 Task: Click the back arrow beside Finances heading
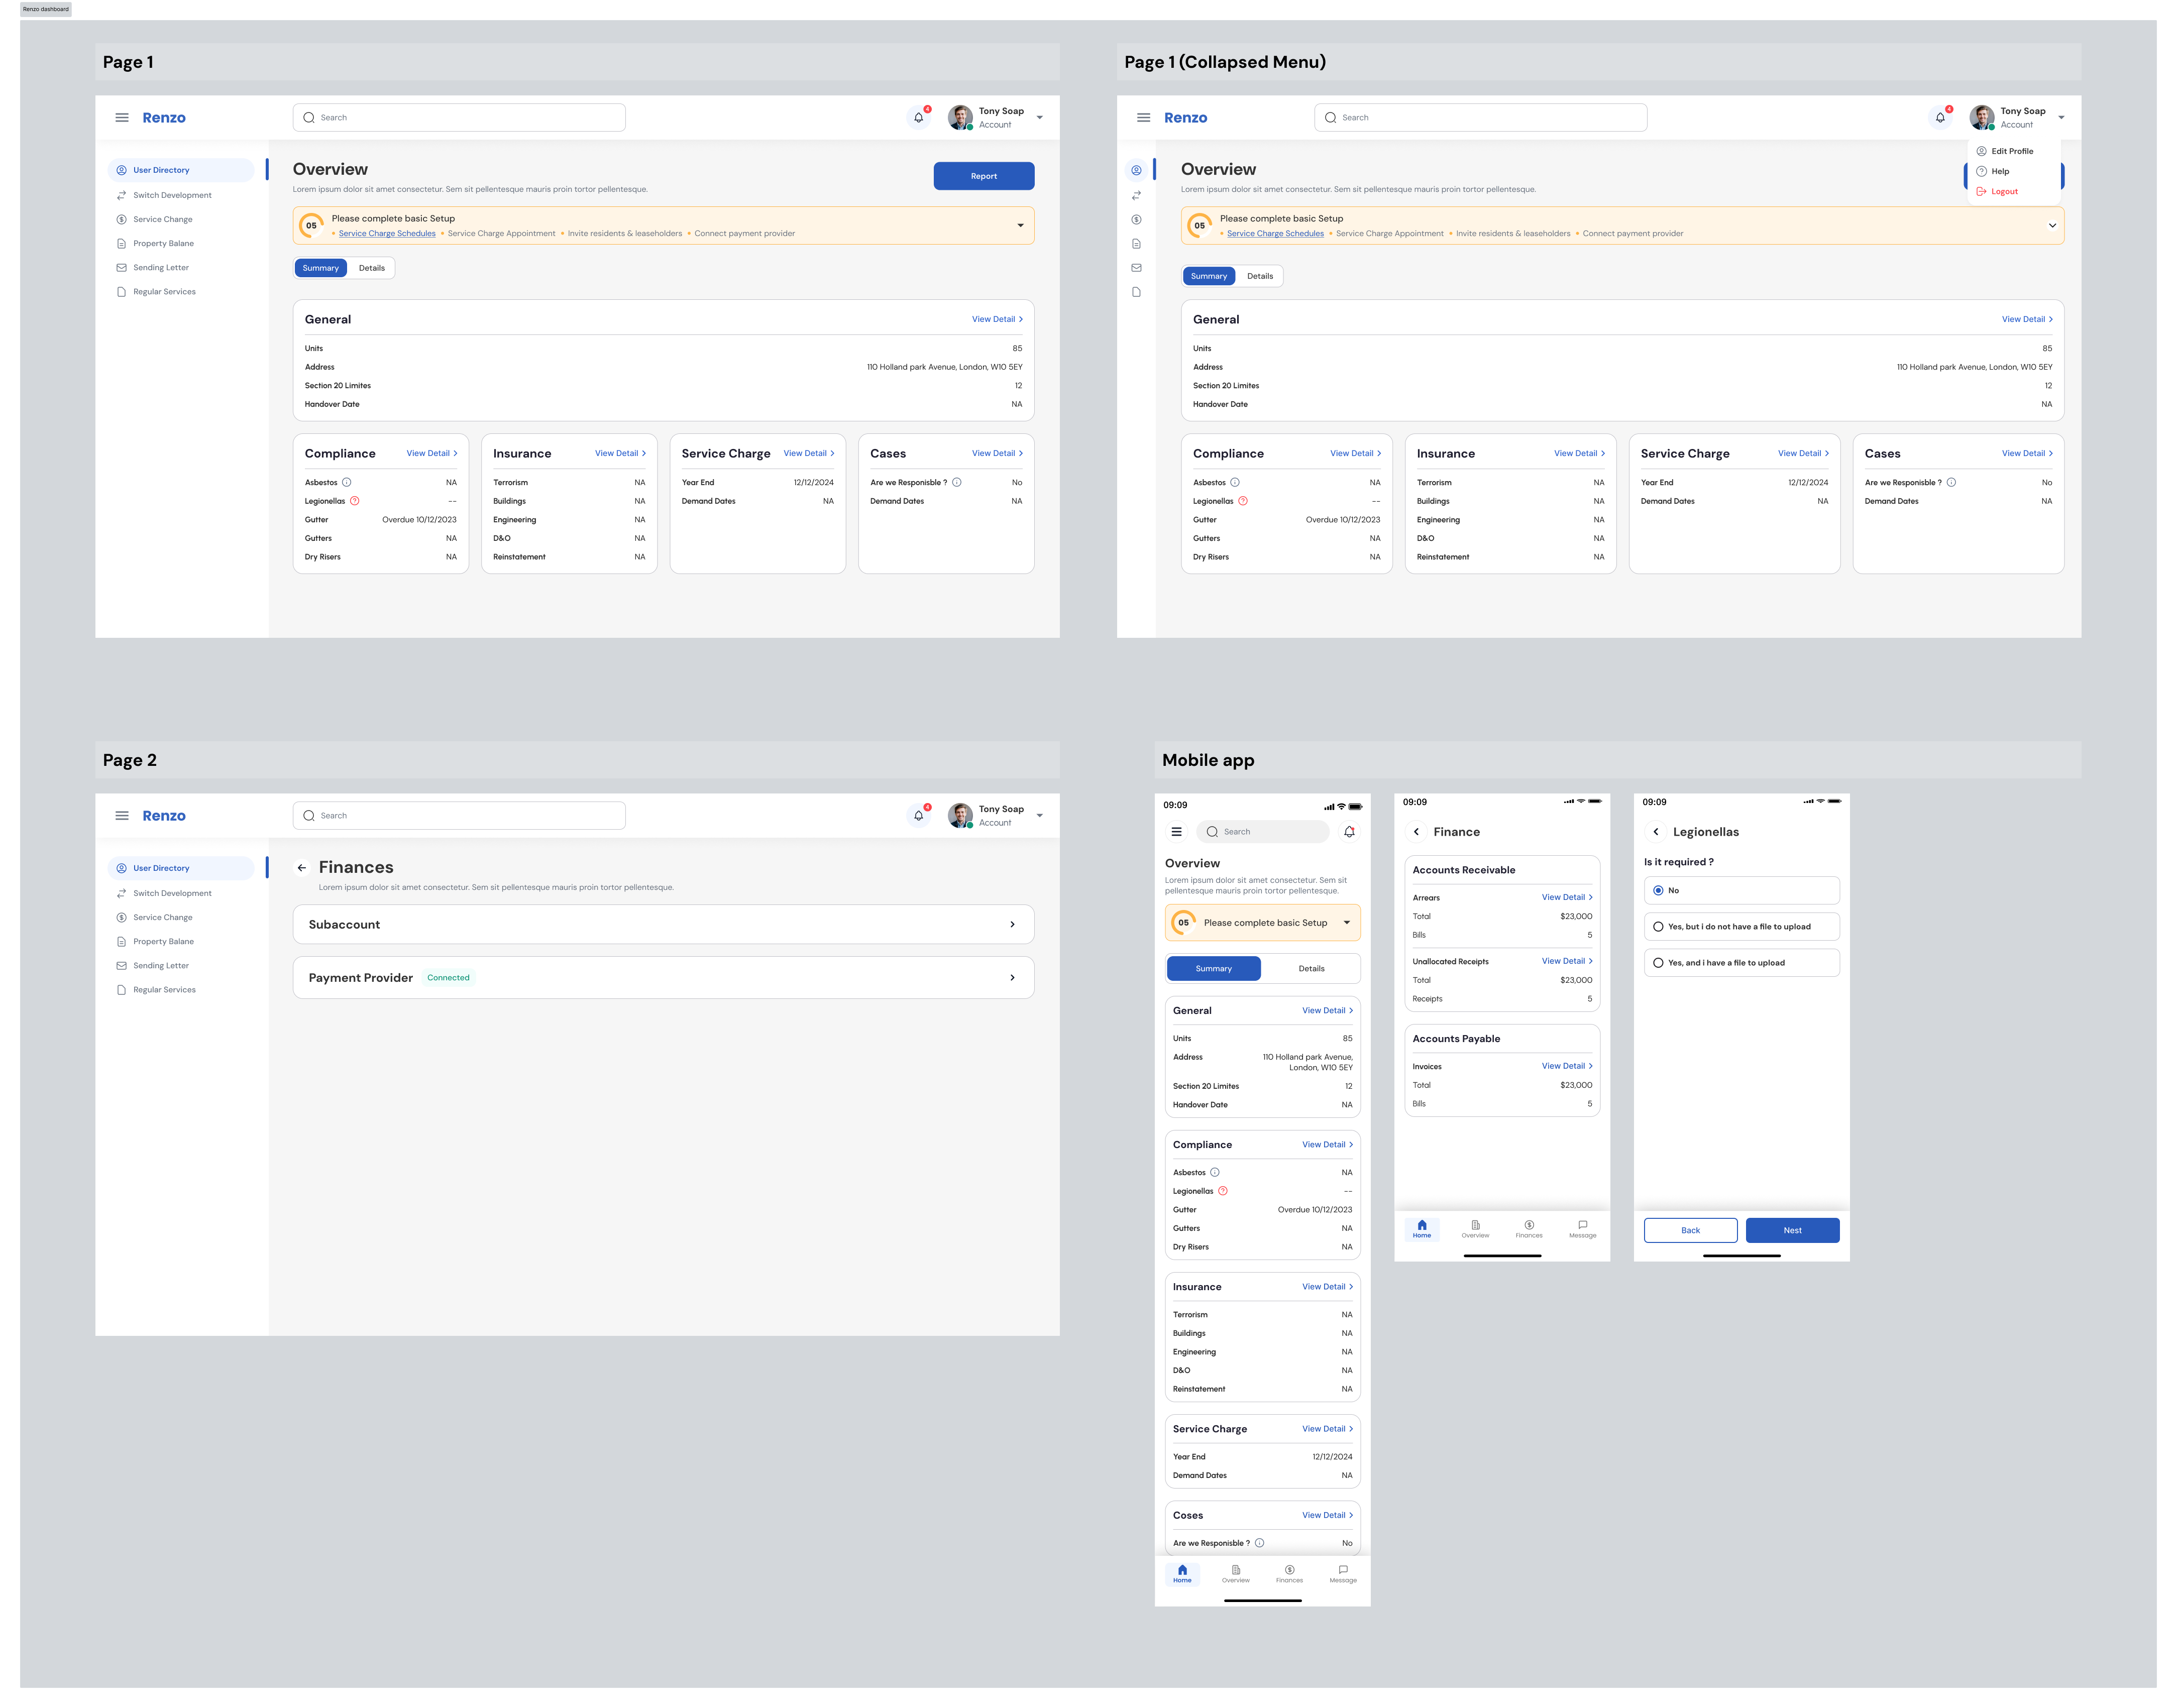[302, 868]
